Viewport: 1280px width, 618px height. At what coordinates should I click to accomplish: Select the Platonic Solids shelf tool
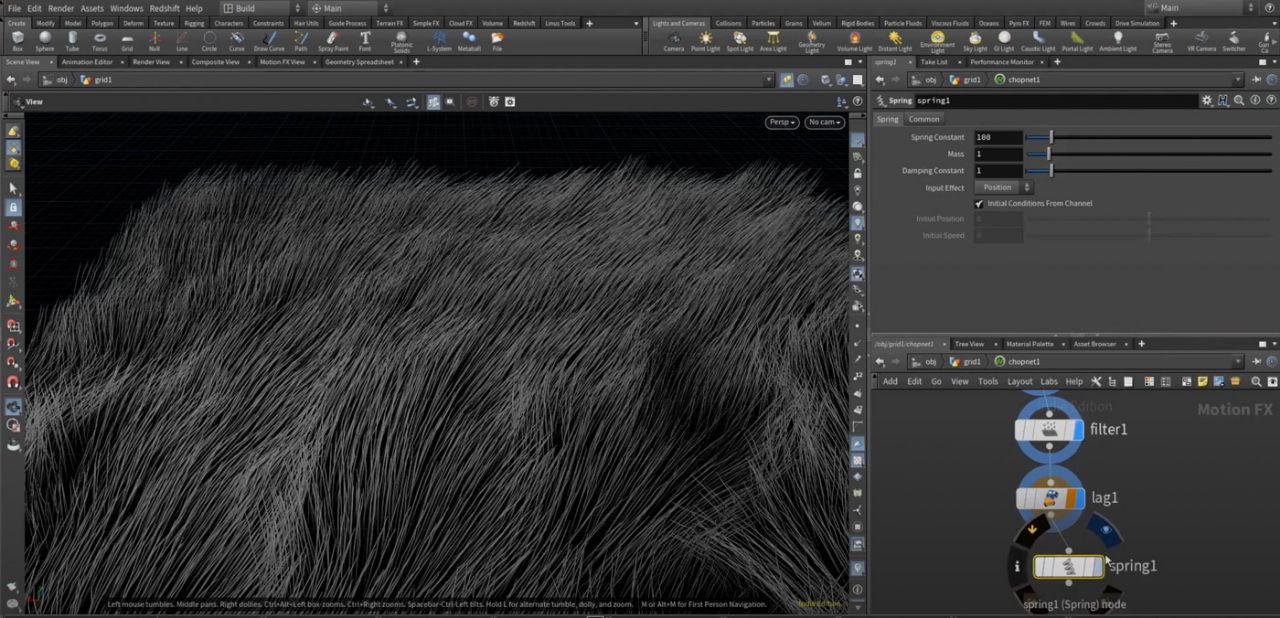coord(402,43)
